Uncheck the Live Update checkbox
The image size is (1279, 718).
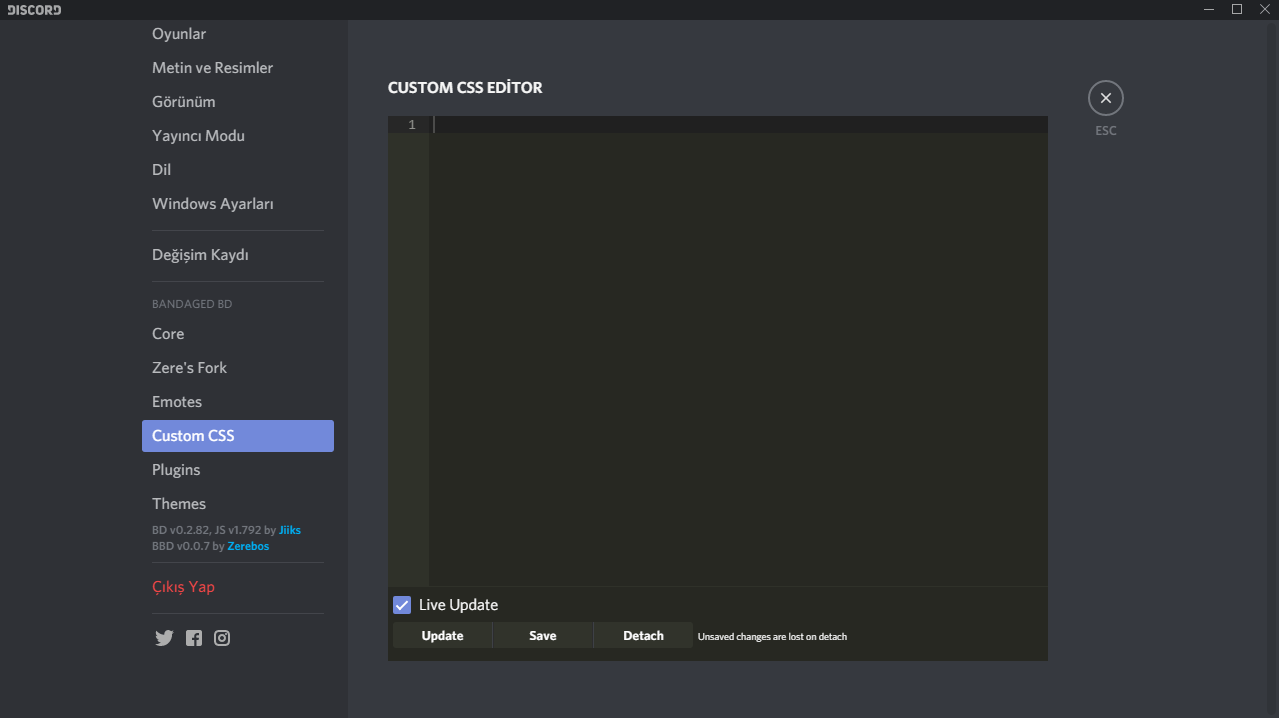(x=402, y=605)
